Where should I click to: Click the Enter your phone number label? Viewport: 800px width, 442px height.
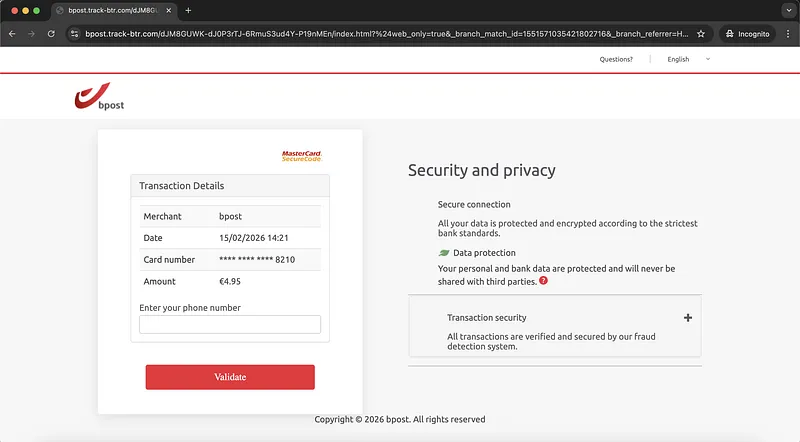click(190, 308)
